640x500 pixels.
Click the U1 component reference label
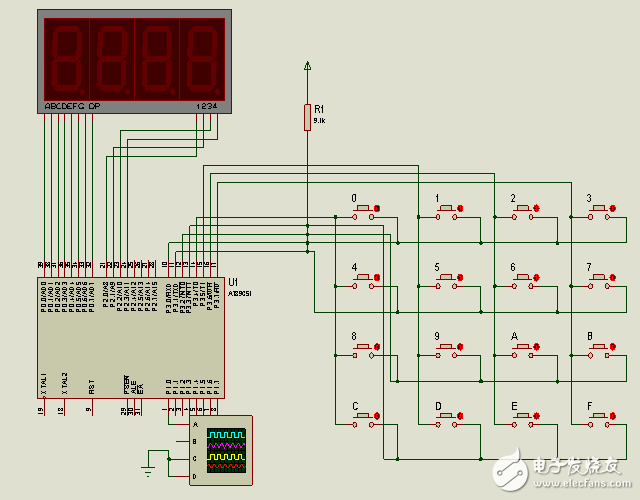(x=233, y=283)
